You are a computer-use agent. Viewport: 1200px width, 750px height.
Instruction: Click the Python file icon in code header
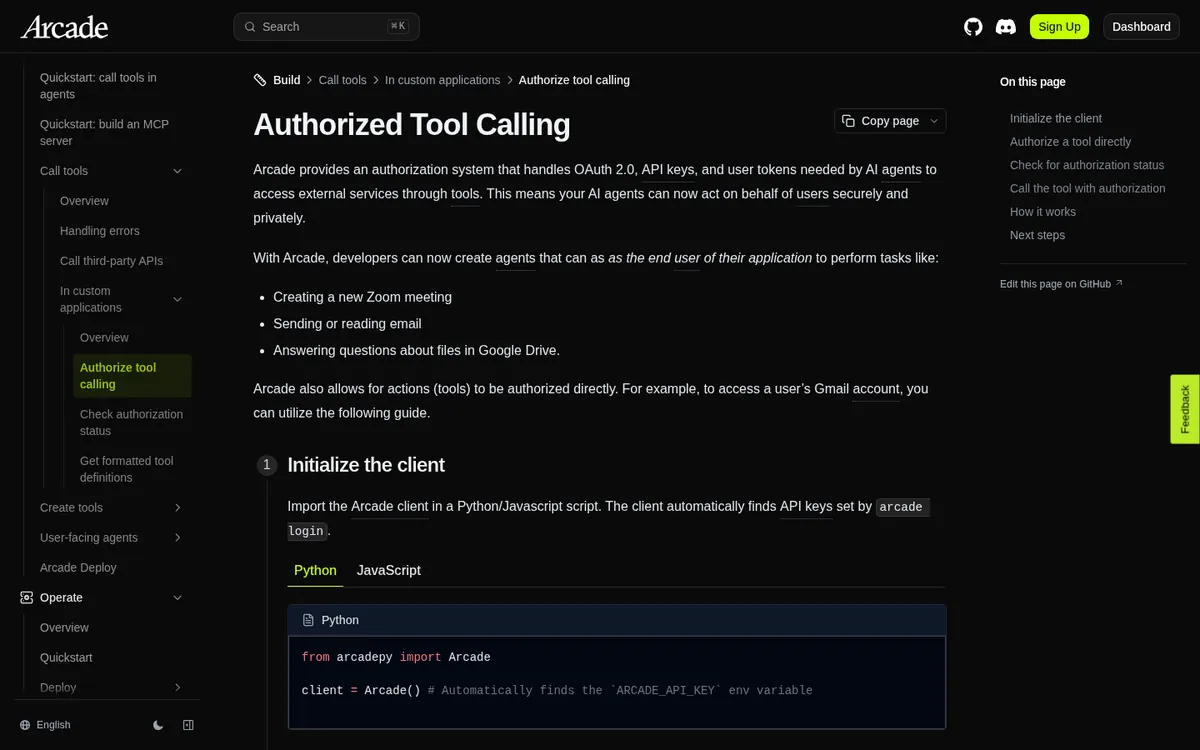[x=308, y=620]
